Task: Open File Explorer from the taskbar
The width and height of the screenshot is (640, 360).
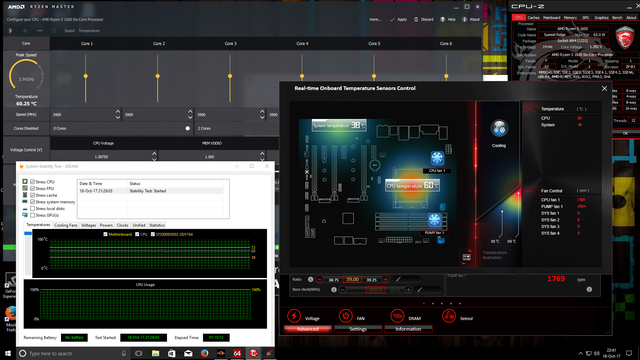Action: coord(156,353)
